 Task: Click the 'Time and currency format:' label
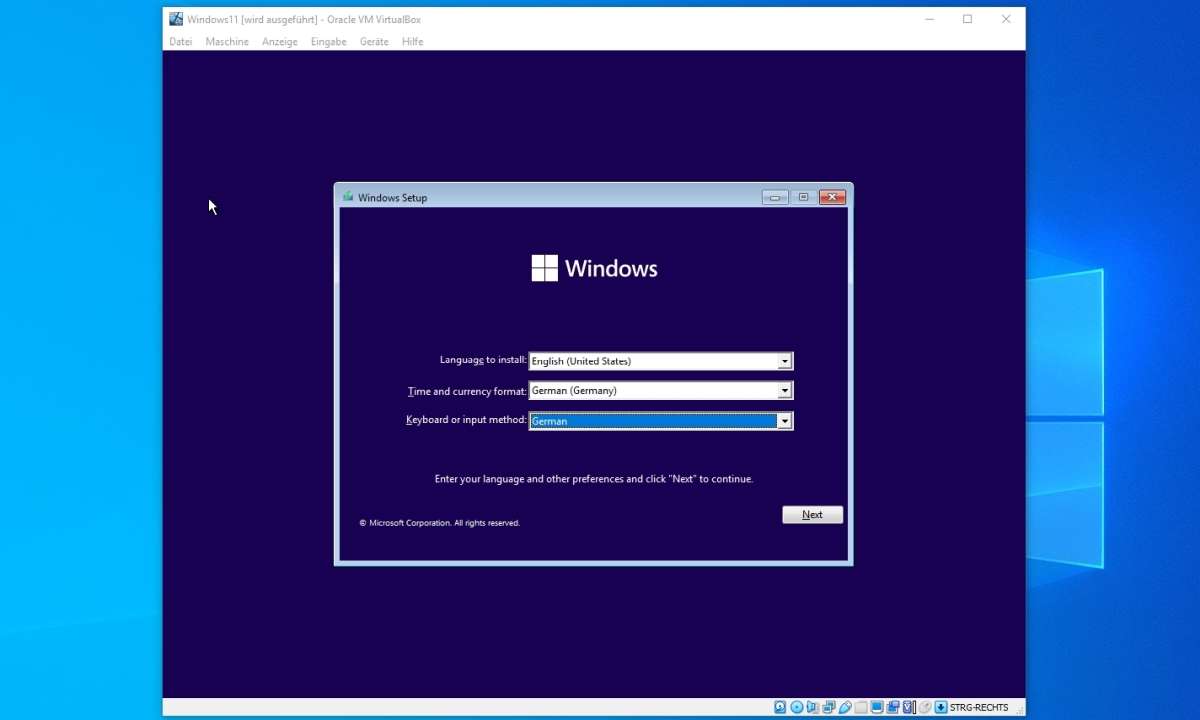point(467,391)
